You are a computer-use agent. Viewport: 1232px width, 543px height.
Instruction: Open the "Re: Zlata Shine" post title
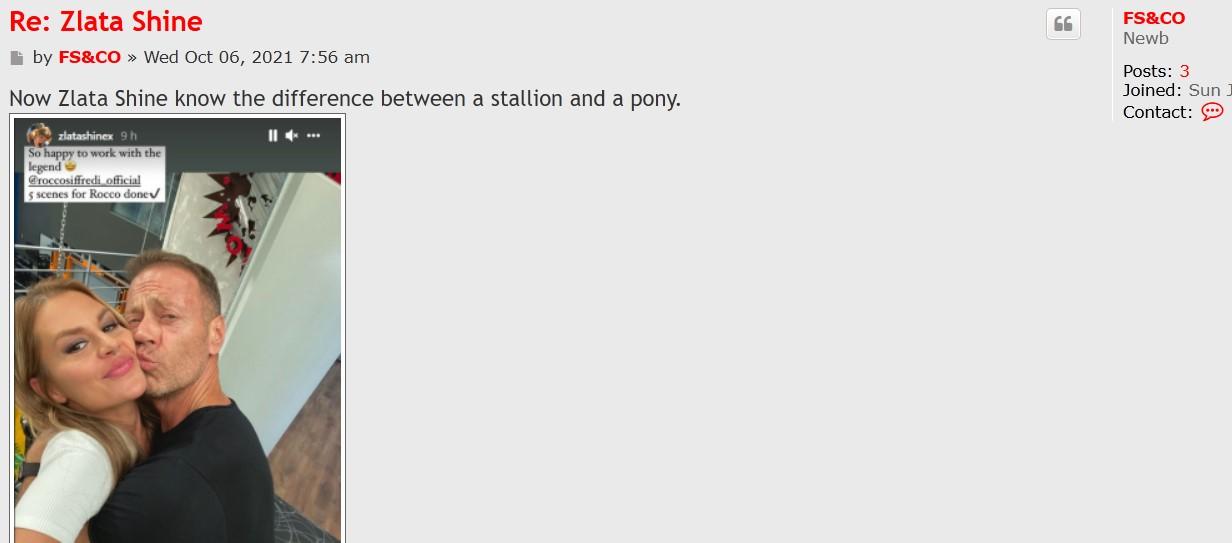click(x=106, y=21)
